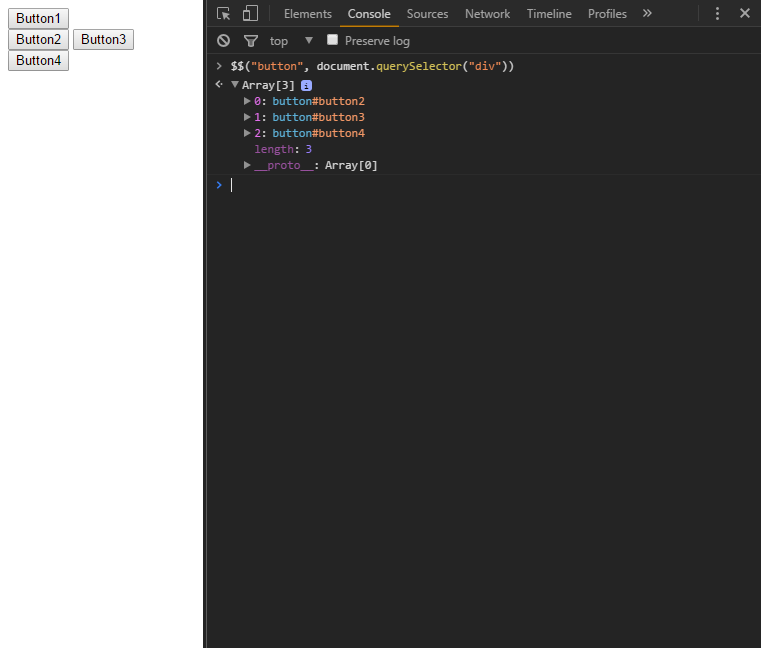Show more DevTools tabs via double chevron
761x648 pixels.
pos(647,14)
